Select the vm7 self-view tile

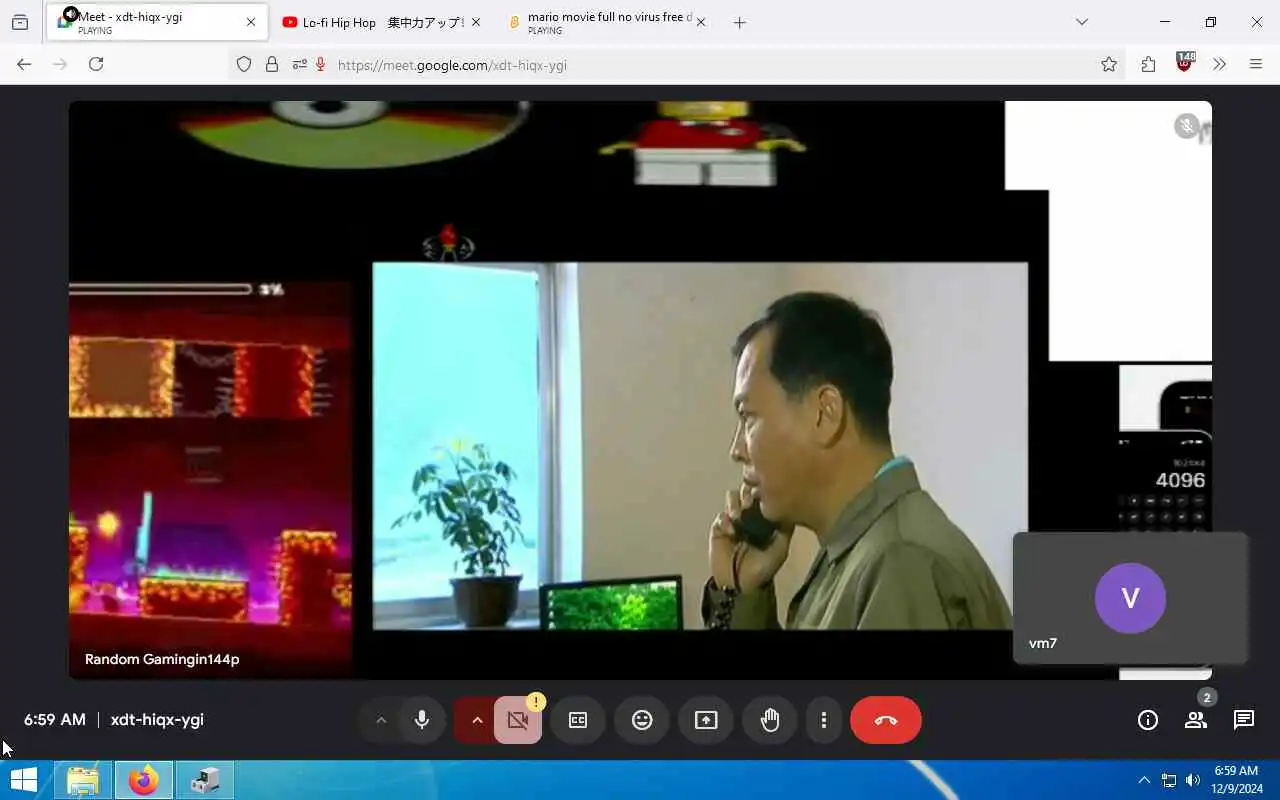pos(1130,598)
